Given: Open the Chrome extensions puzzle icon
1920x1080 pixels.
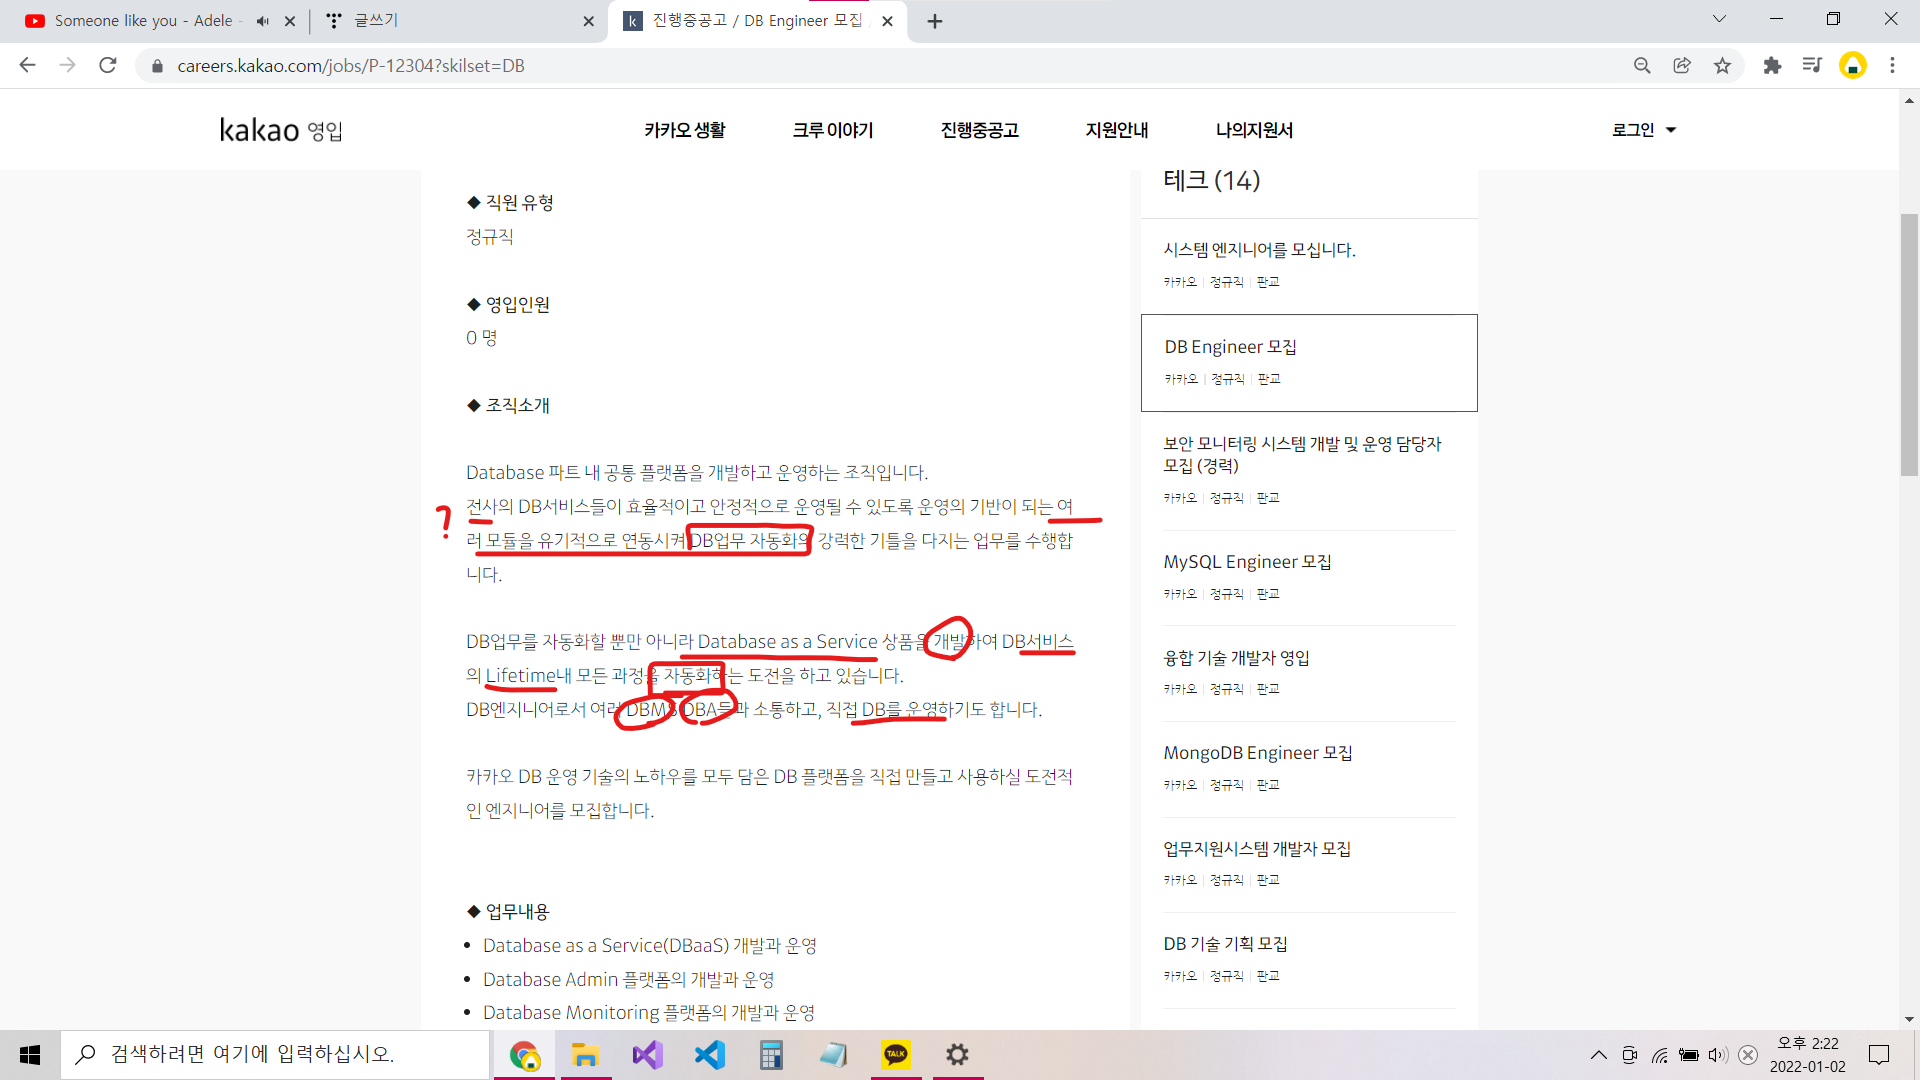Looking at the screenshot, I should pos(1772,66).
